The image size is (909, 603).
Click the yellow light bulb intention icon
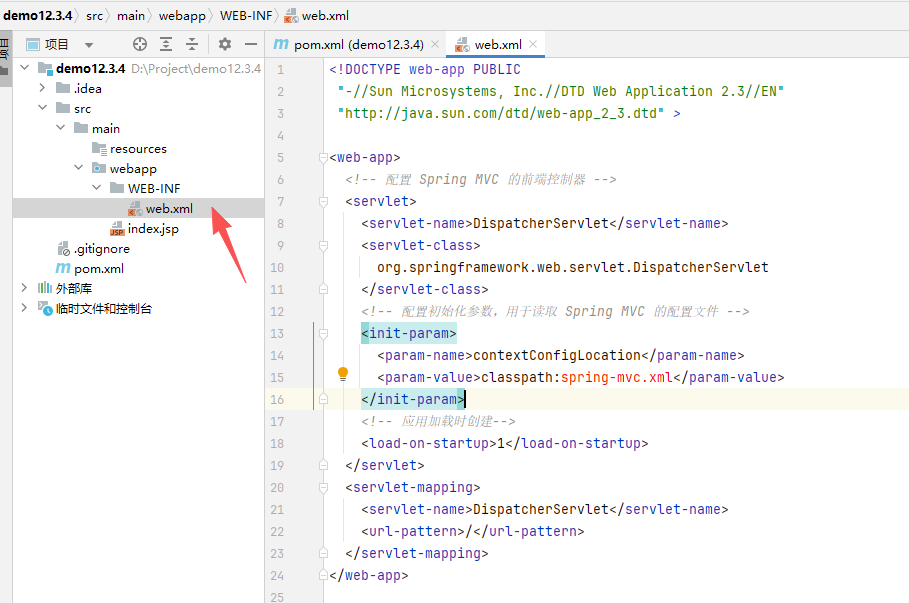click(343, 374)
